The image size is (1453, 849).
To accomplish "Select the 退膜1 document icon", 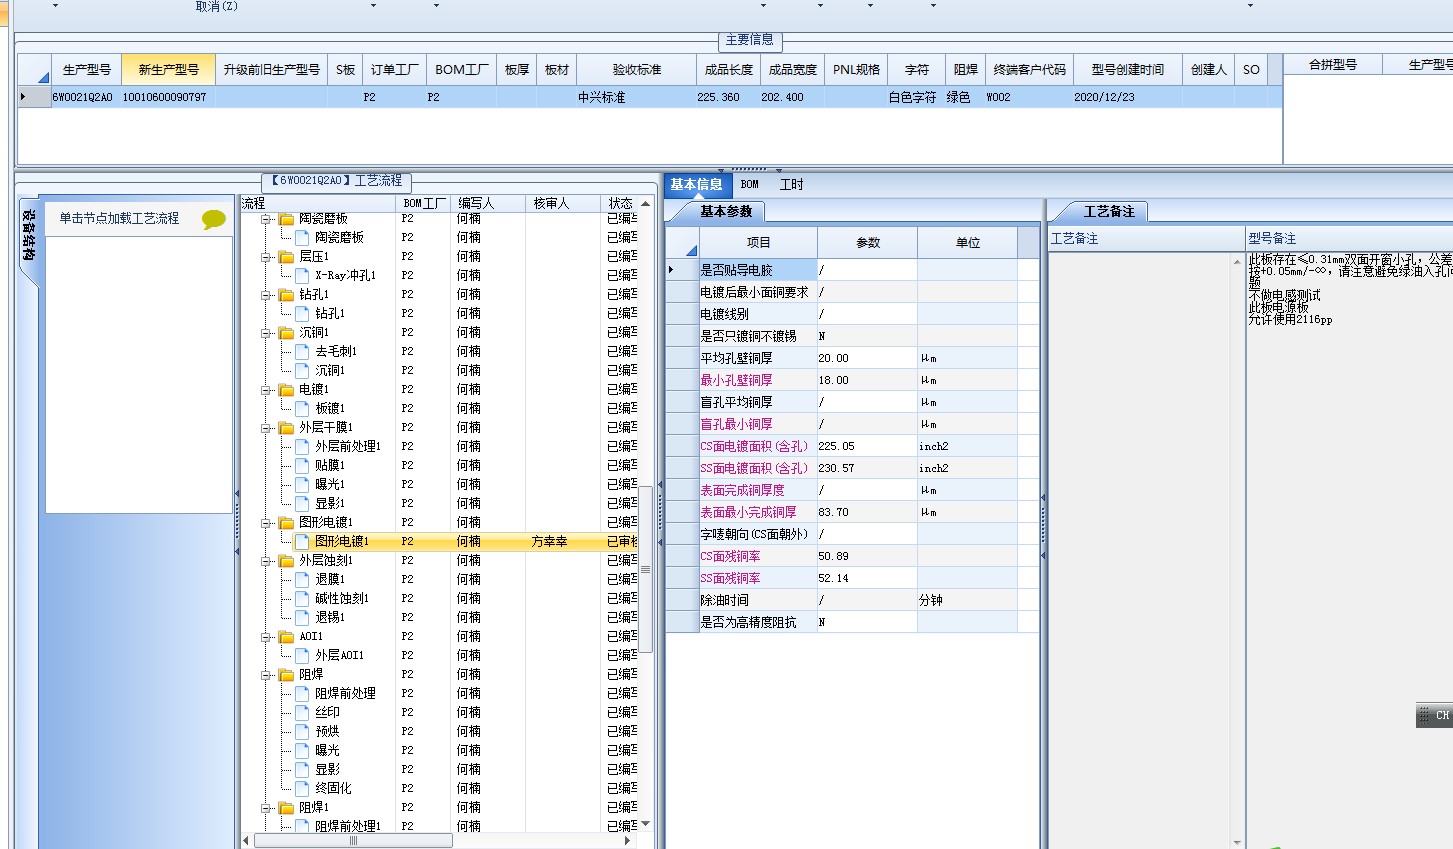I will point(302,579).
